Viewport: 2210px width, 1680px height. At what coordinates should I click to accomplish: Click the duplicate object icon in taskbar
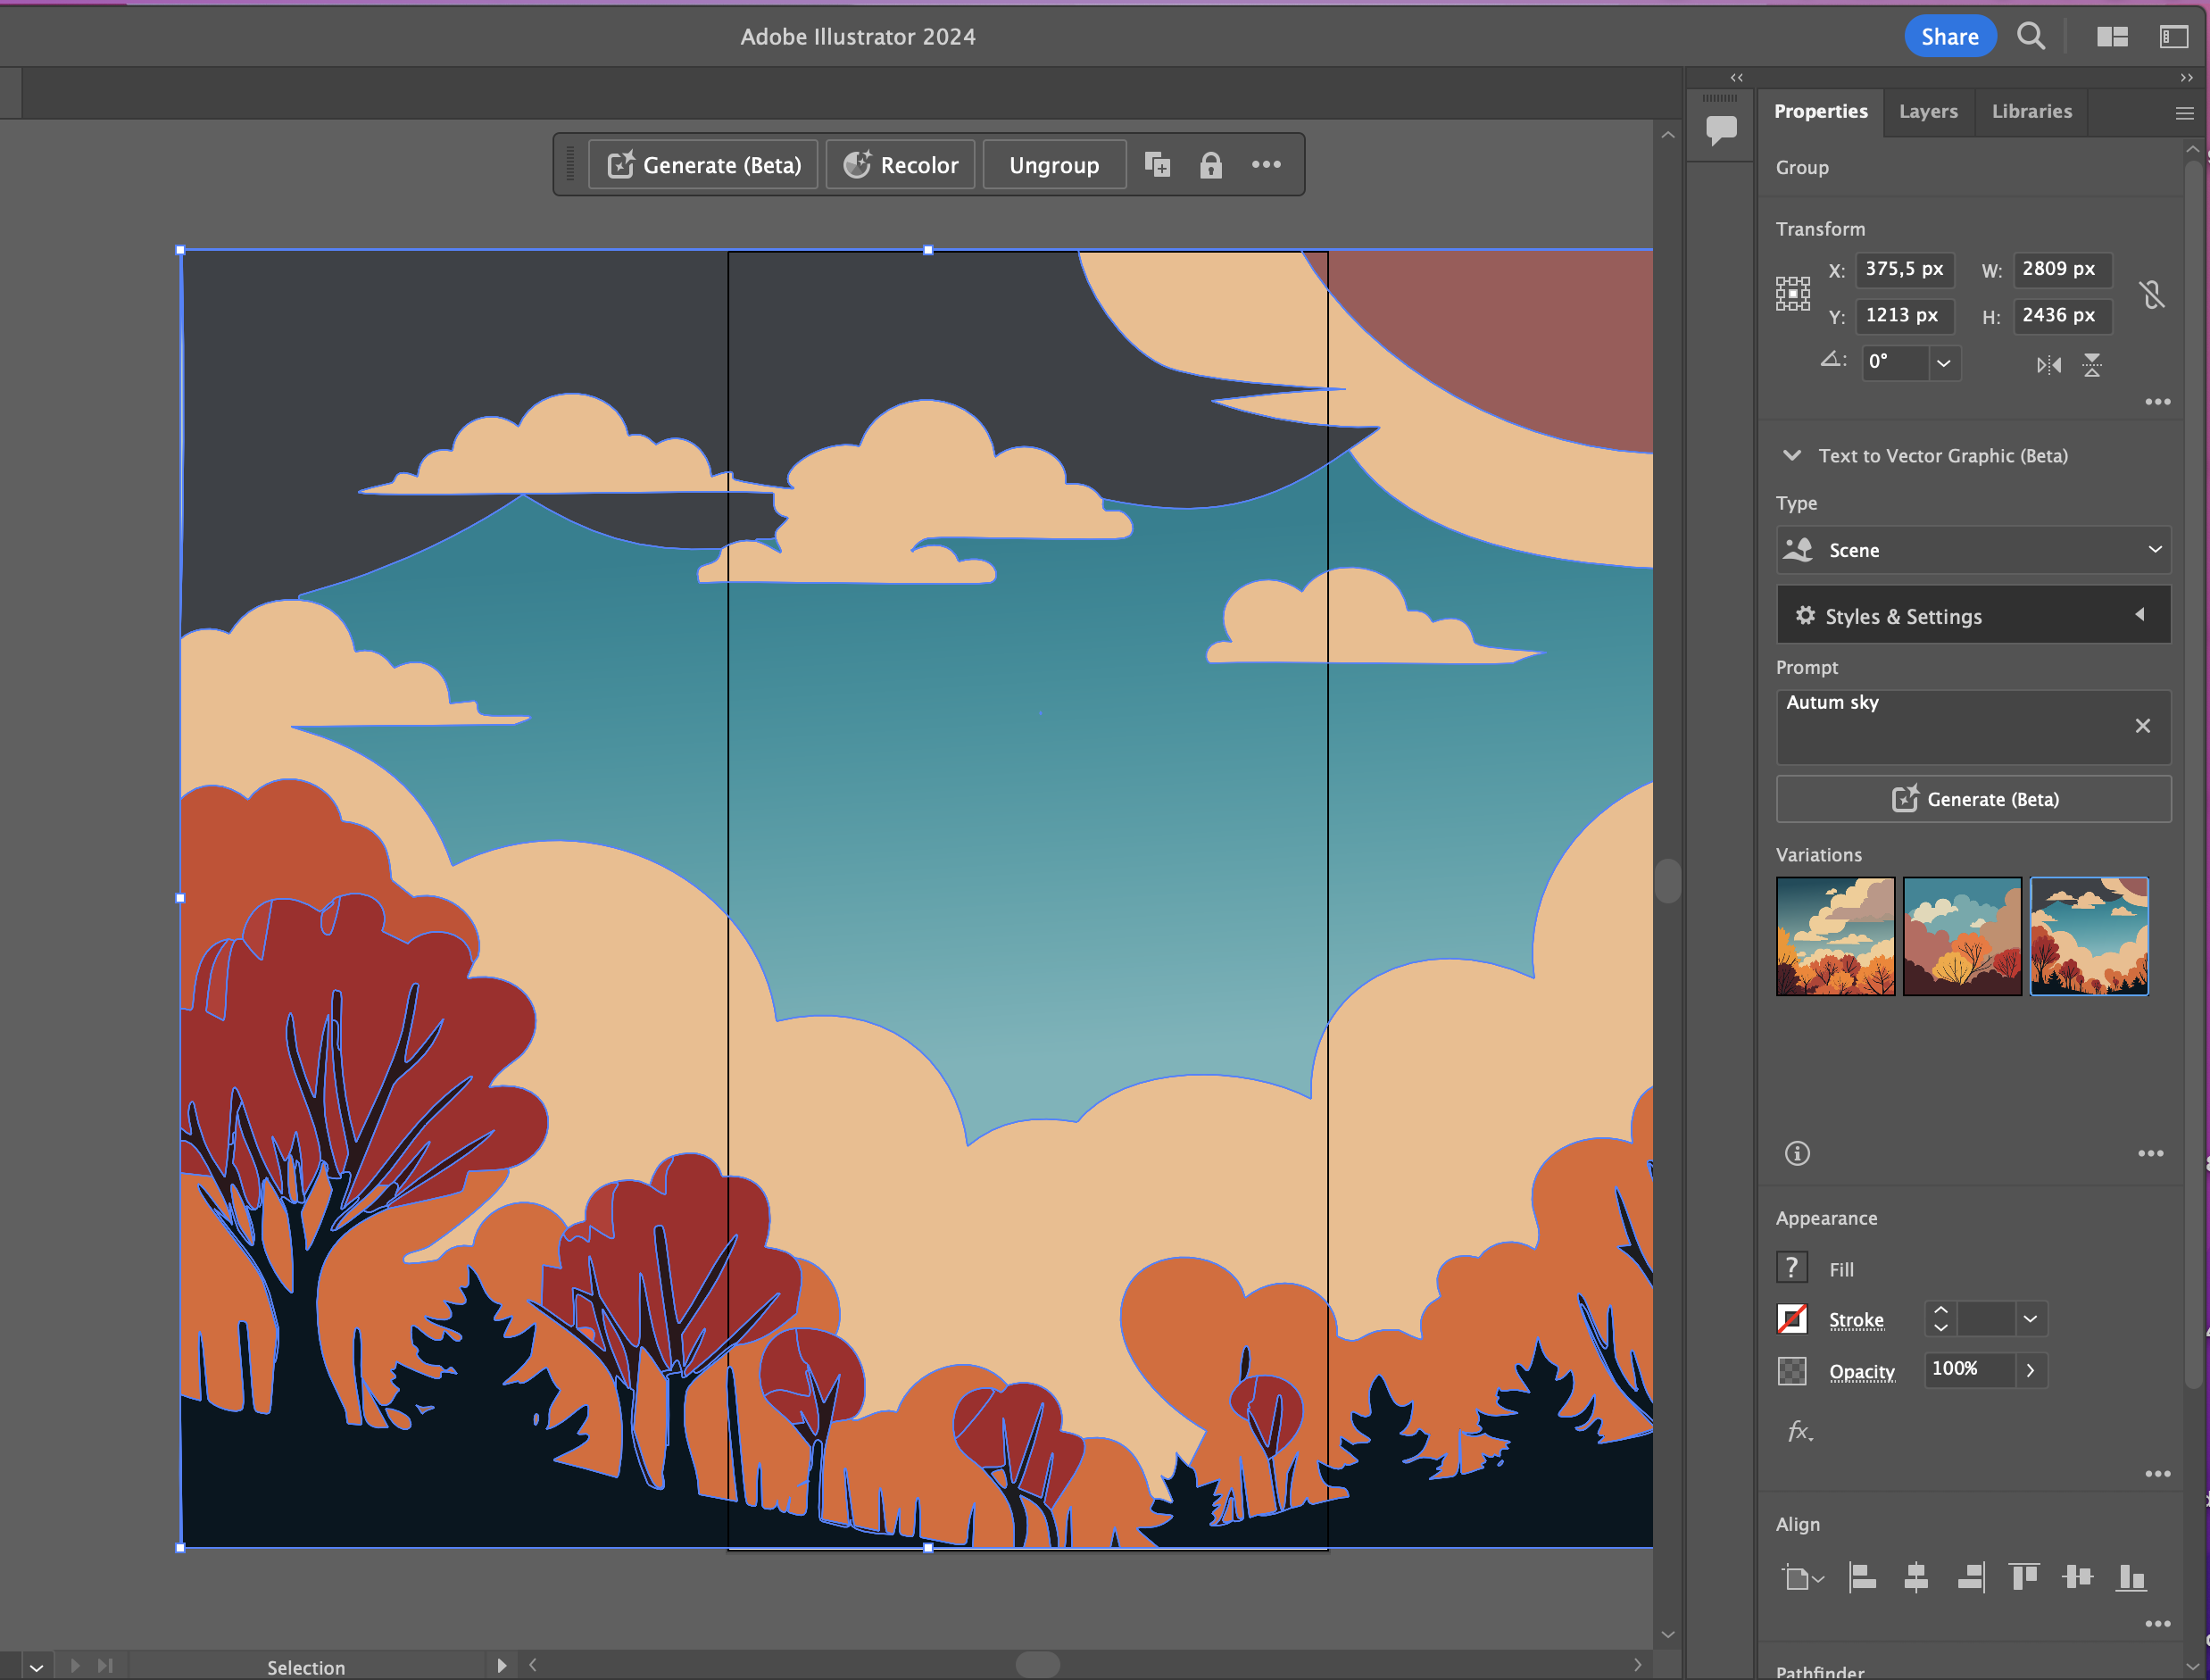(x=1157, y=165)
